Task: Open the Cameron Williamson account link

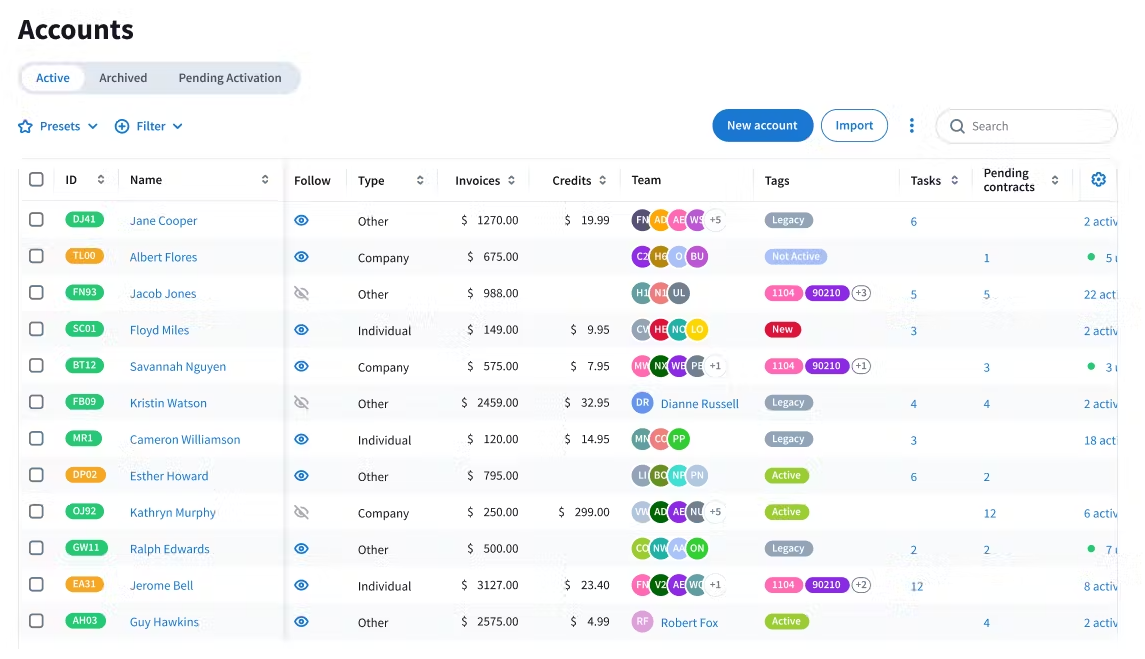Action: coord(185,440)
